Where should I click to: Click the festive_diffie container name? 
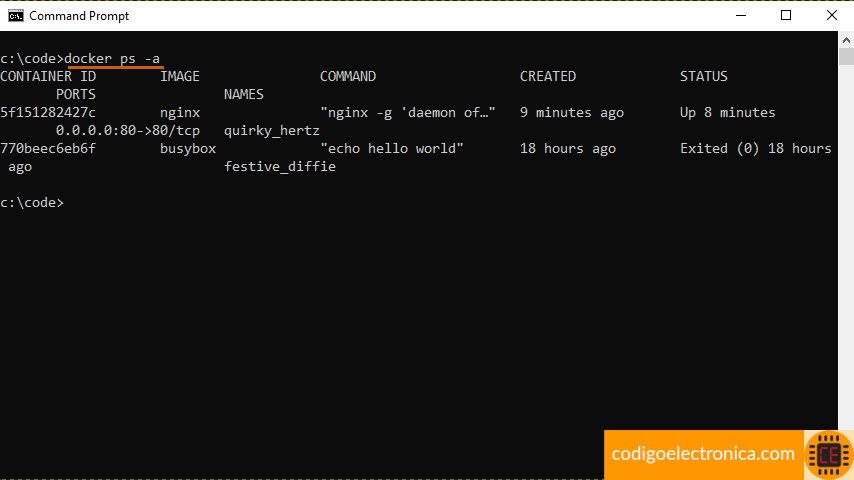[279, 167]
